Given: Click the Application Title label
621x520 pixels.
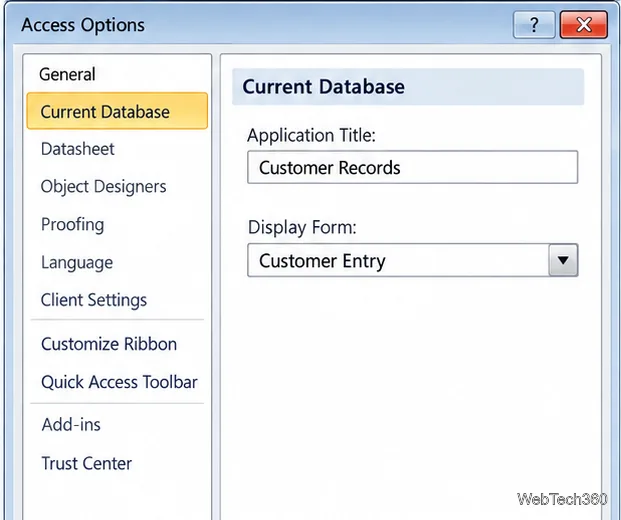Looking at the screenshot, I should tap(311, 135).
